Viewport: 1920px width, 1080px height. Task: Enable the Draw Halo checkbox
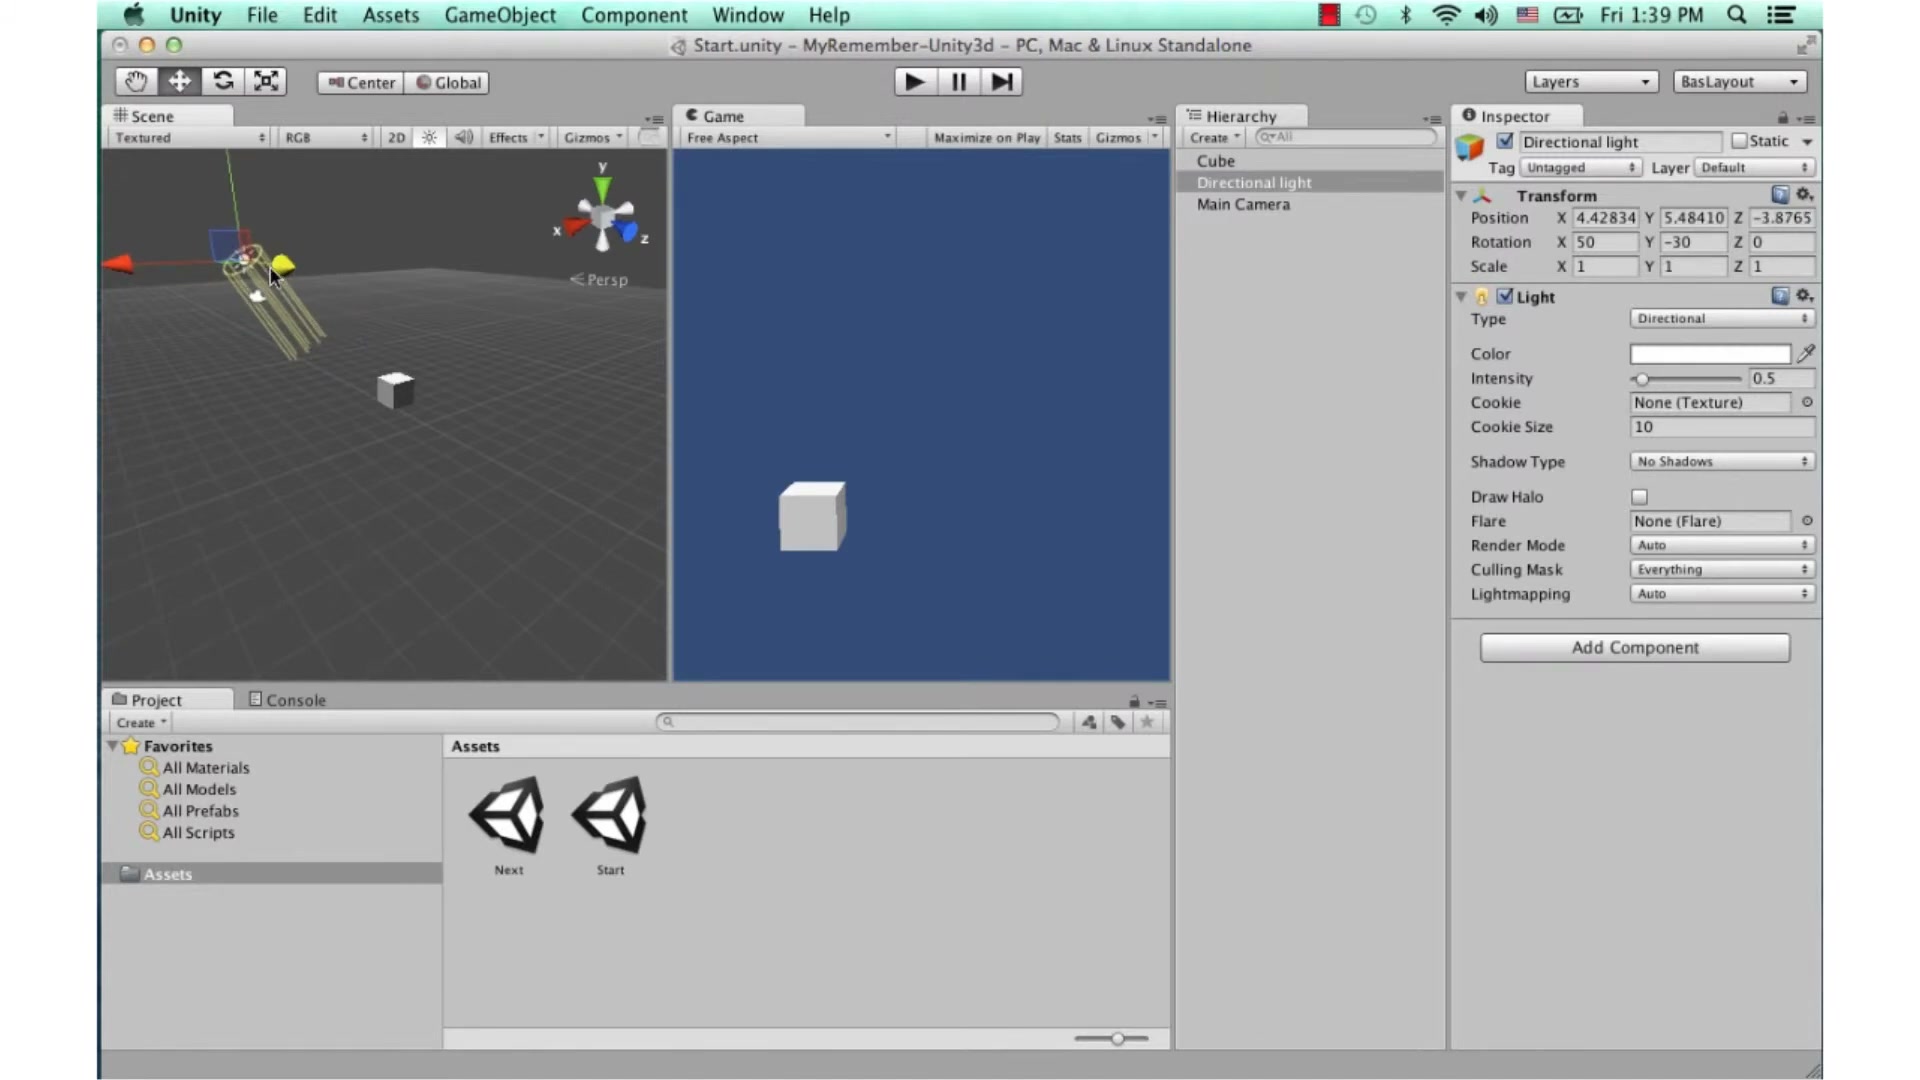pyautogui.click(x=1639, y=497)
